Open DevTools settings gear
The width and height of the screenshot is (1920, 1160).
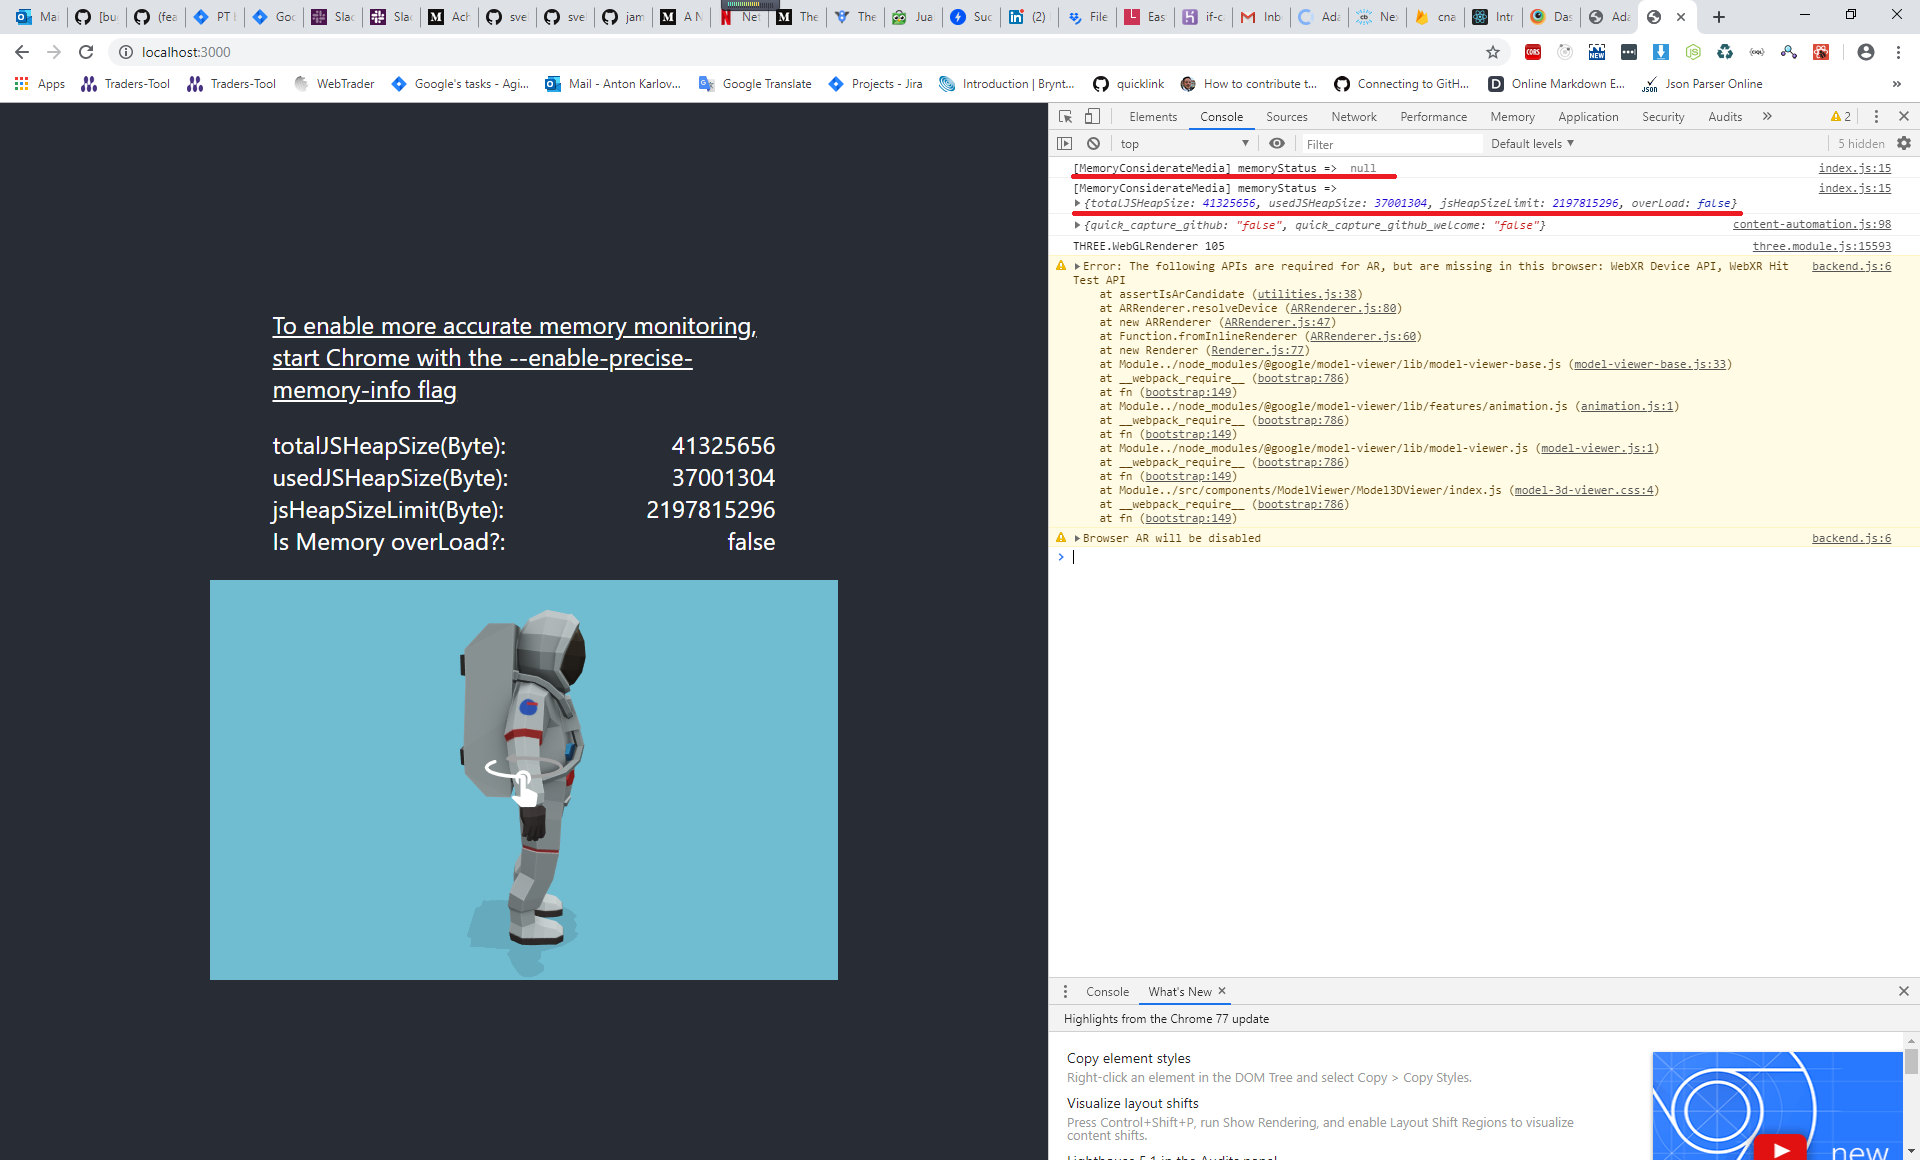pyautogui.click(x=1903, y=143)
